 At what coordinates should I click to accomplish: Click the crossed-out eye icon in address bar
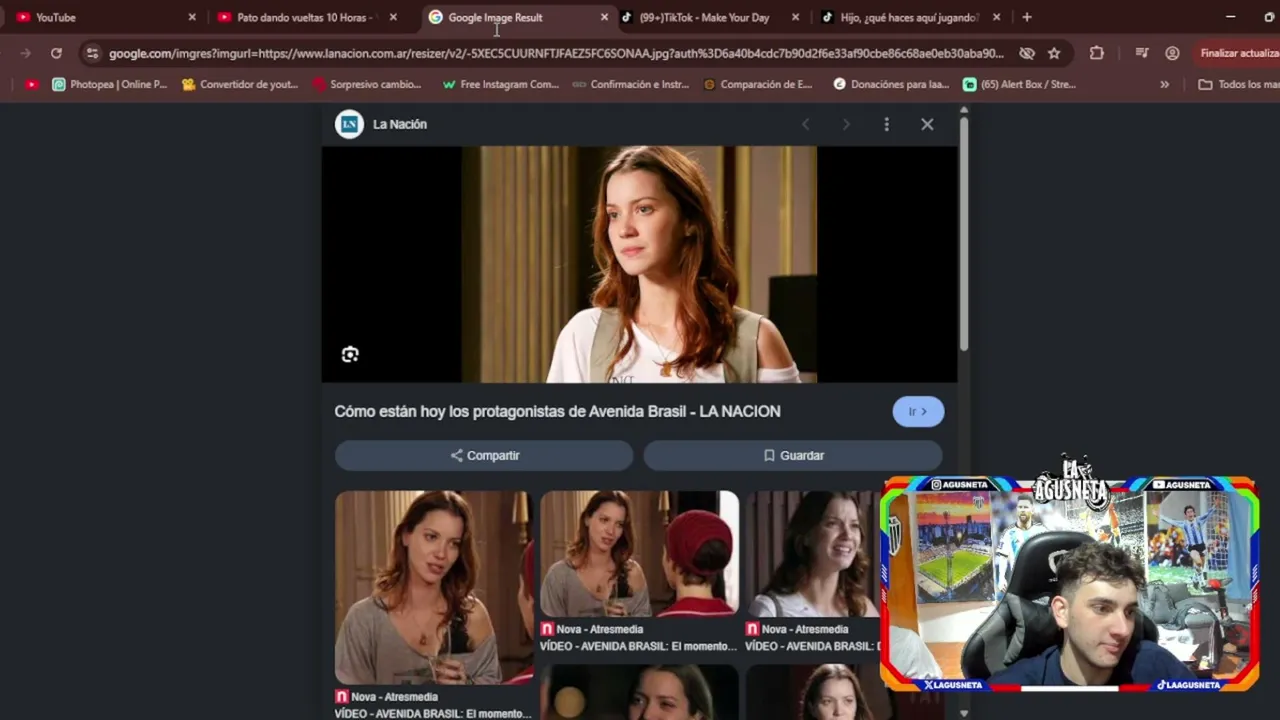point(1026,53)
